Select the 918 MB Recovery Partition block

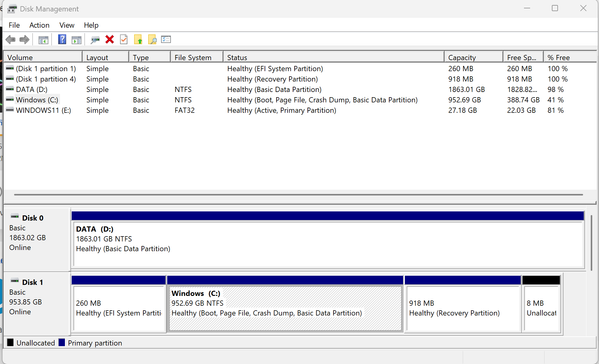(x=463, y=304)
